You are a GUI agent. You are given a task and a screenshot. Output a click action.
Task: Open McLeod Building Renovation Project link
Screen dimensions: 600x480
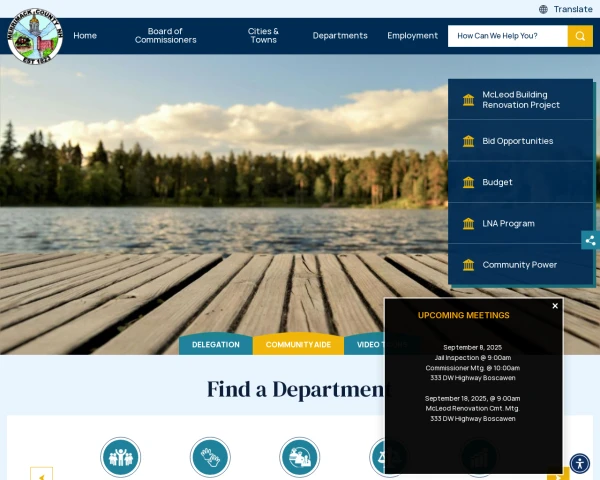(520, 100)
